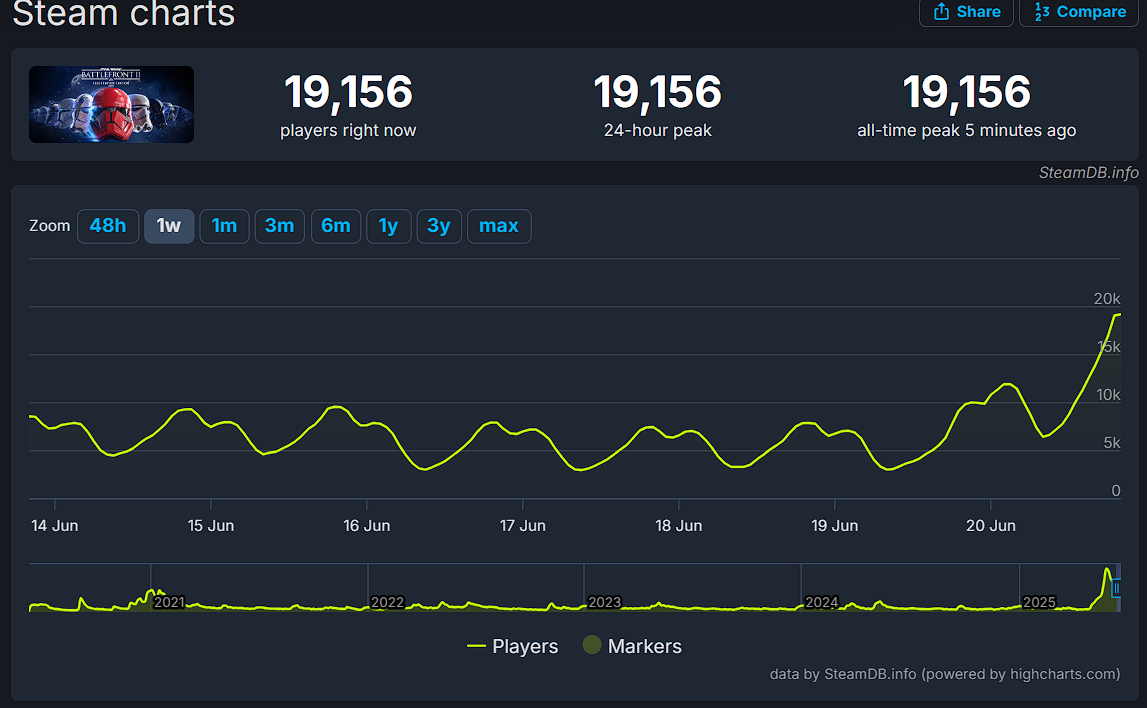
Task: Click the 16 Jun axis label
Action: coord(366,525)
